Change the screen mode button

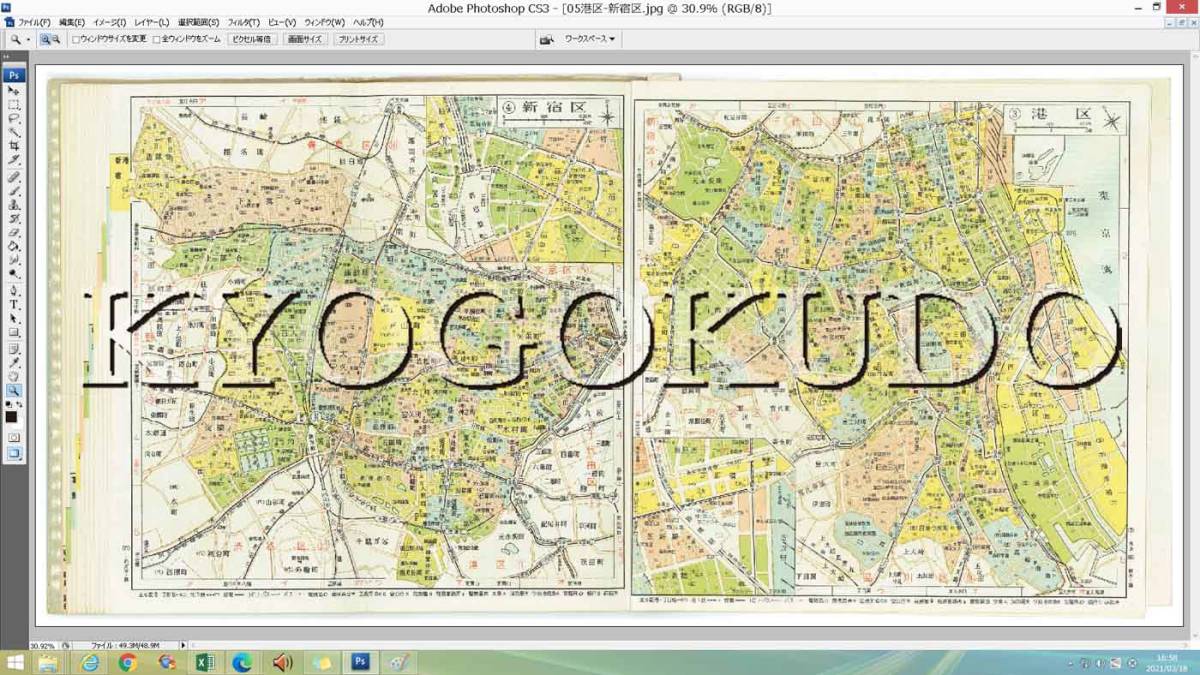pyautogui.click(x=14, y=453)
